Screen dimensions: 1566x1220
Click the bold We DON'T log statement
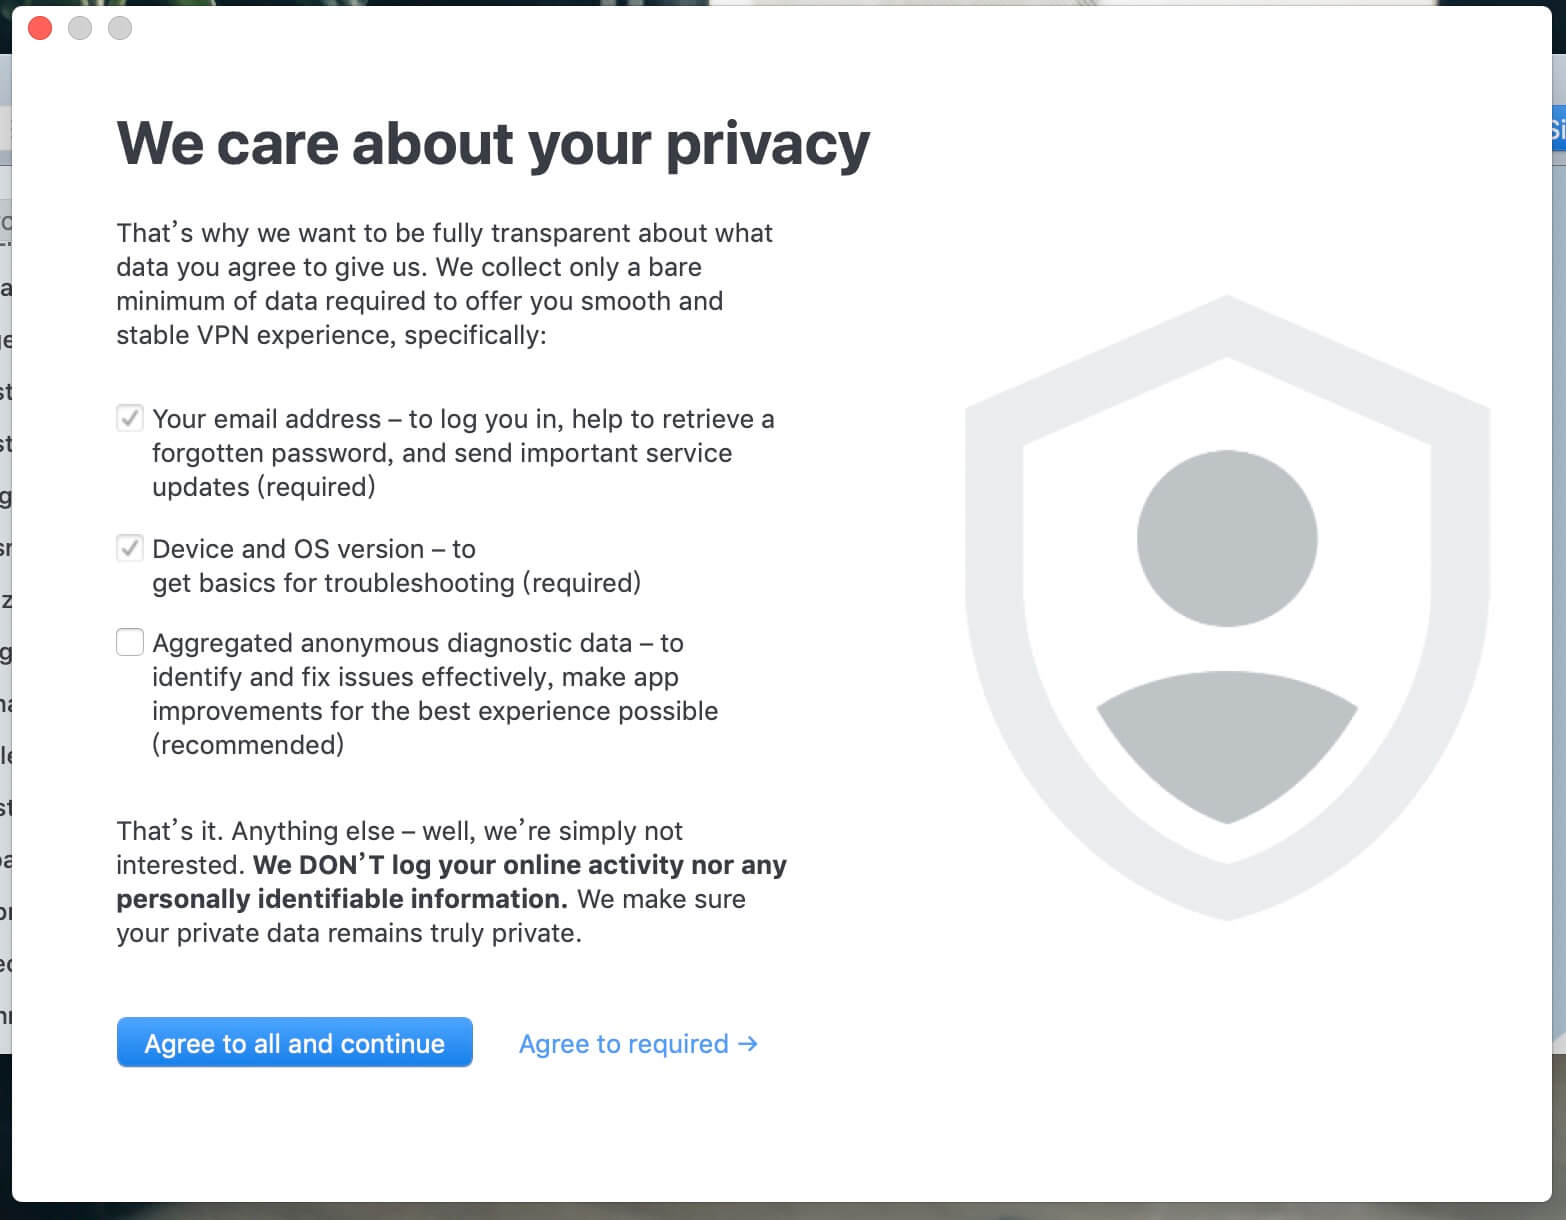point(452,882)
